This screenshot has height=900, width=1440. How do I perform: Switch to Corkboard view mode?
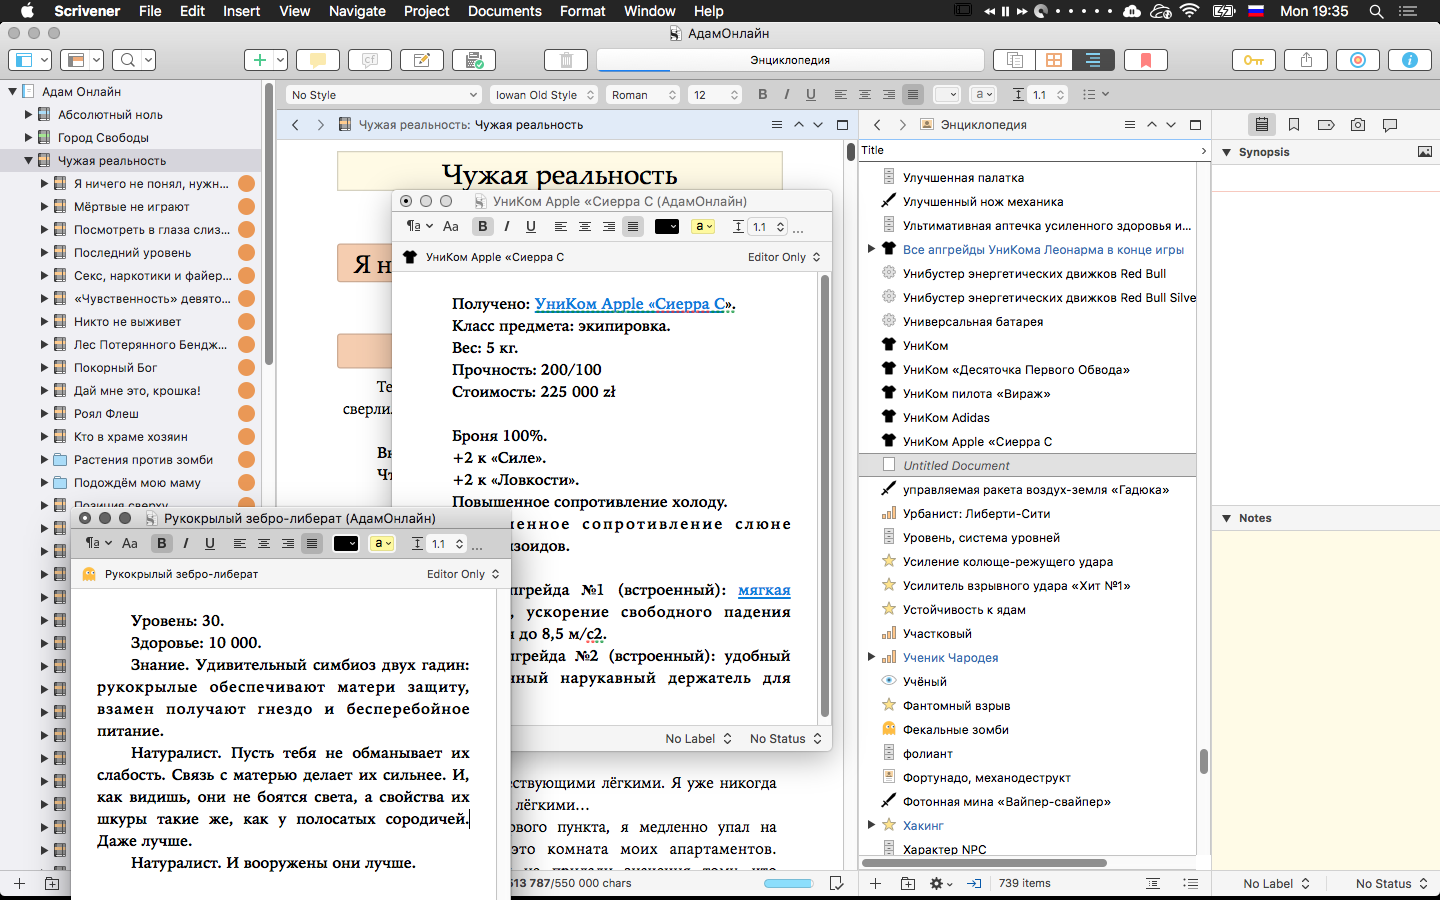point(1054,60)
